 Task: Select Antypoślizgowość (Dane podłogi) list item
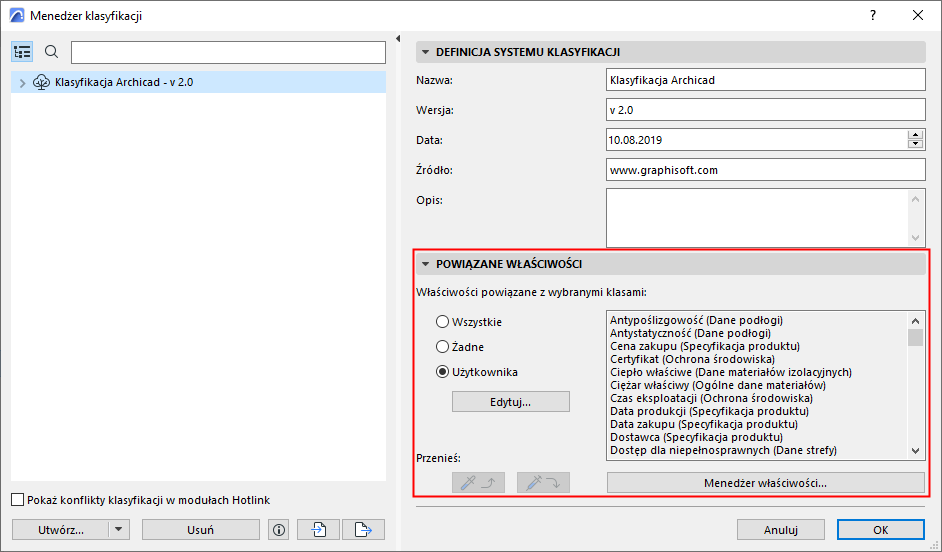(x=696, y=320)
